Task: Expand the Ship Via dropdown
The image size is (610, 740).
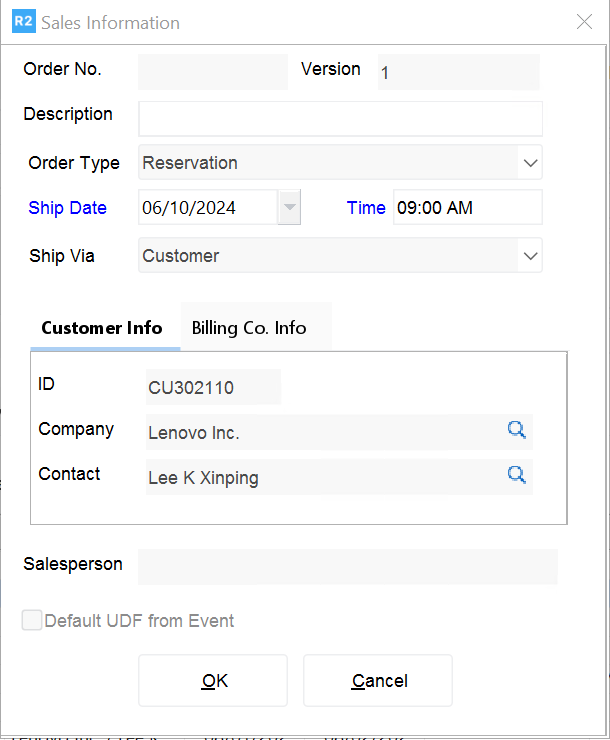Action: 530,256
